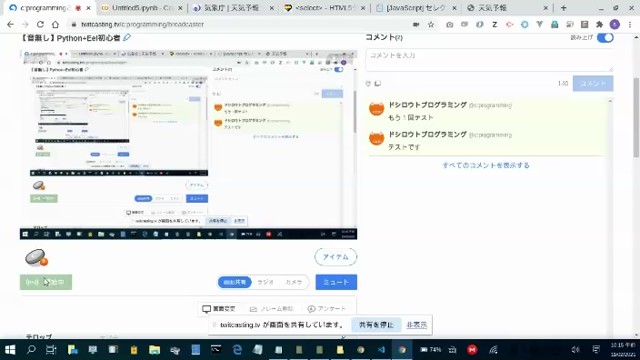Click the アイテム button

pos(336,257)
